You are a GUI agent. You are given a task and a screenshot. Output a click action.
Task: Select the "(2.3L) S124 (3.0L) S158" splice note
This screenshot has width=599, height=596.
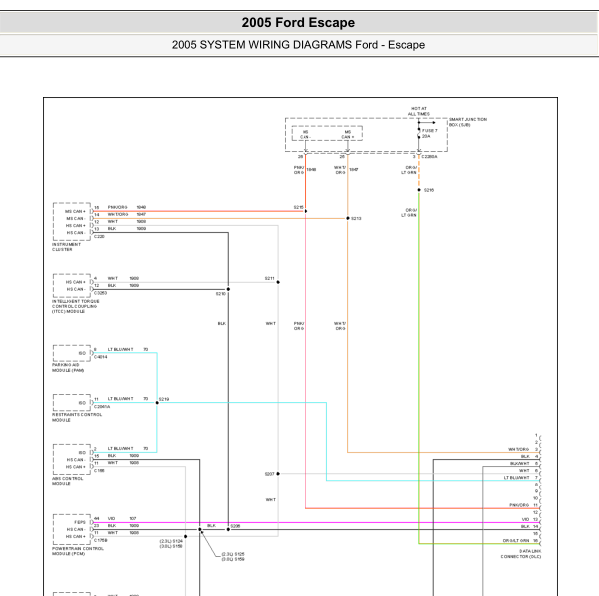click(171, 543)
